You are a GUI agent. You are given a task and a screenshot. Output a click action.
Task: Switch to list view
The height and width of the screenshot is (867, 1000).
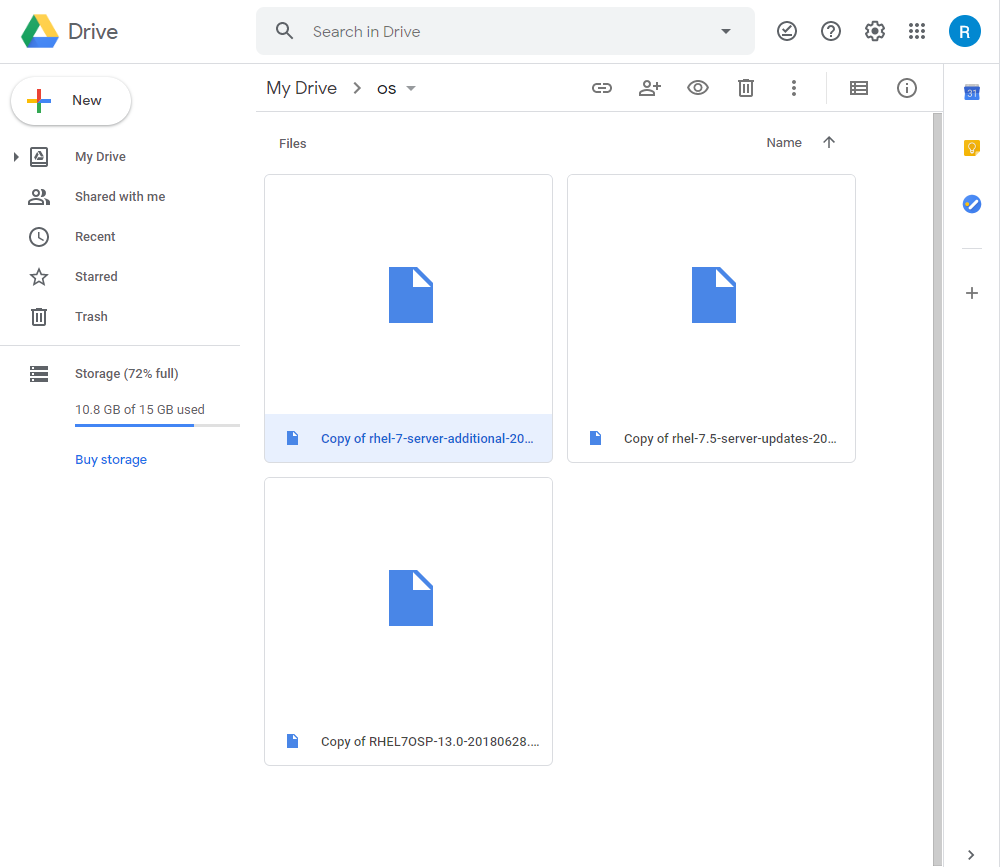(x=858, y=88)
